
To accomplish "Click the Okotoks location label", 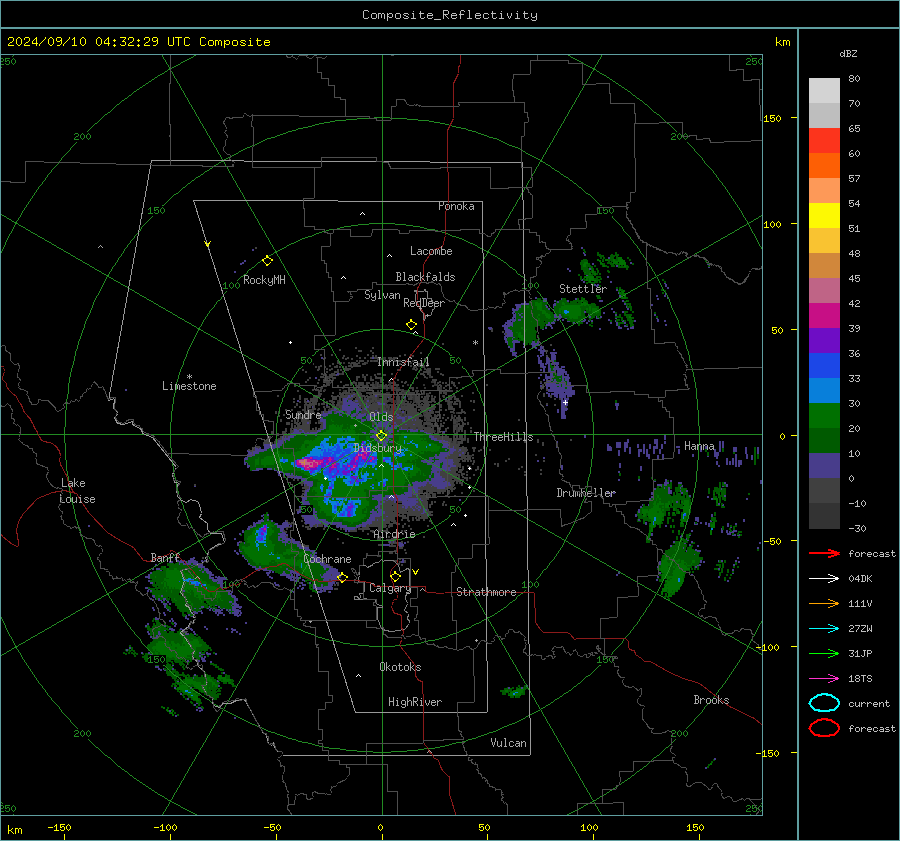I will click(400, 667).
